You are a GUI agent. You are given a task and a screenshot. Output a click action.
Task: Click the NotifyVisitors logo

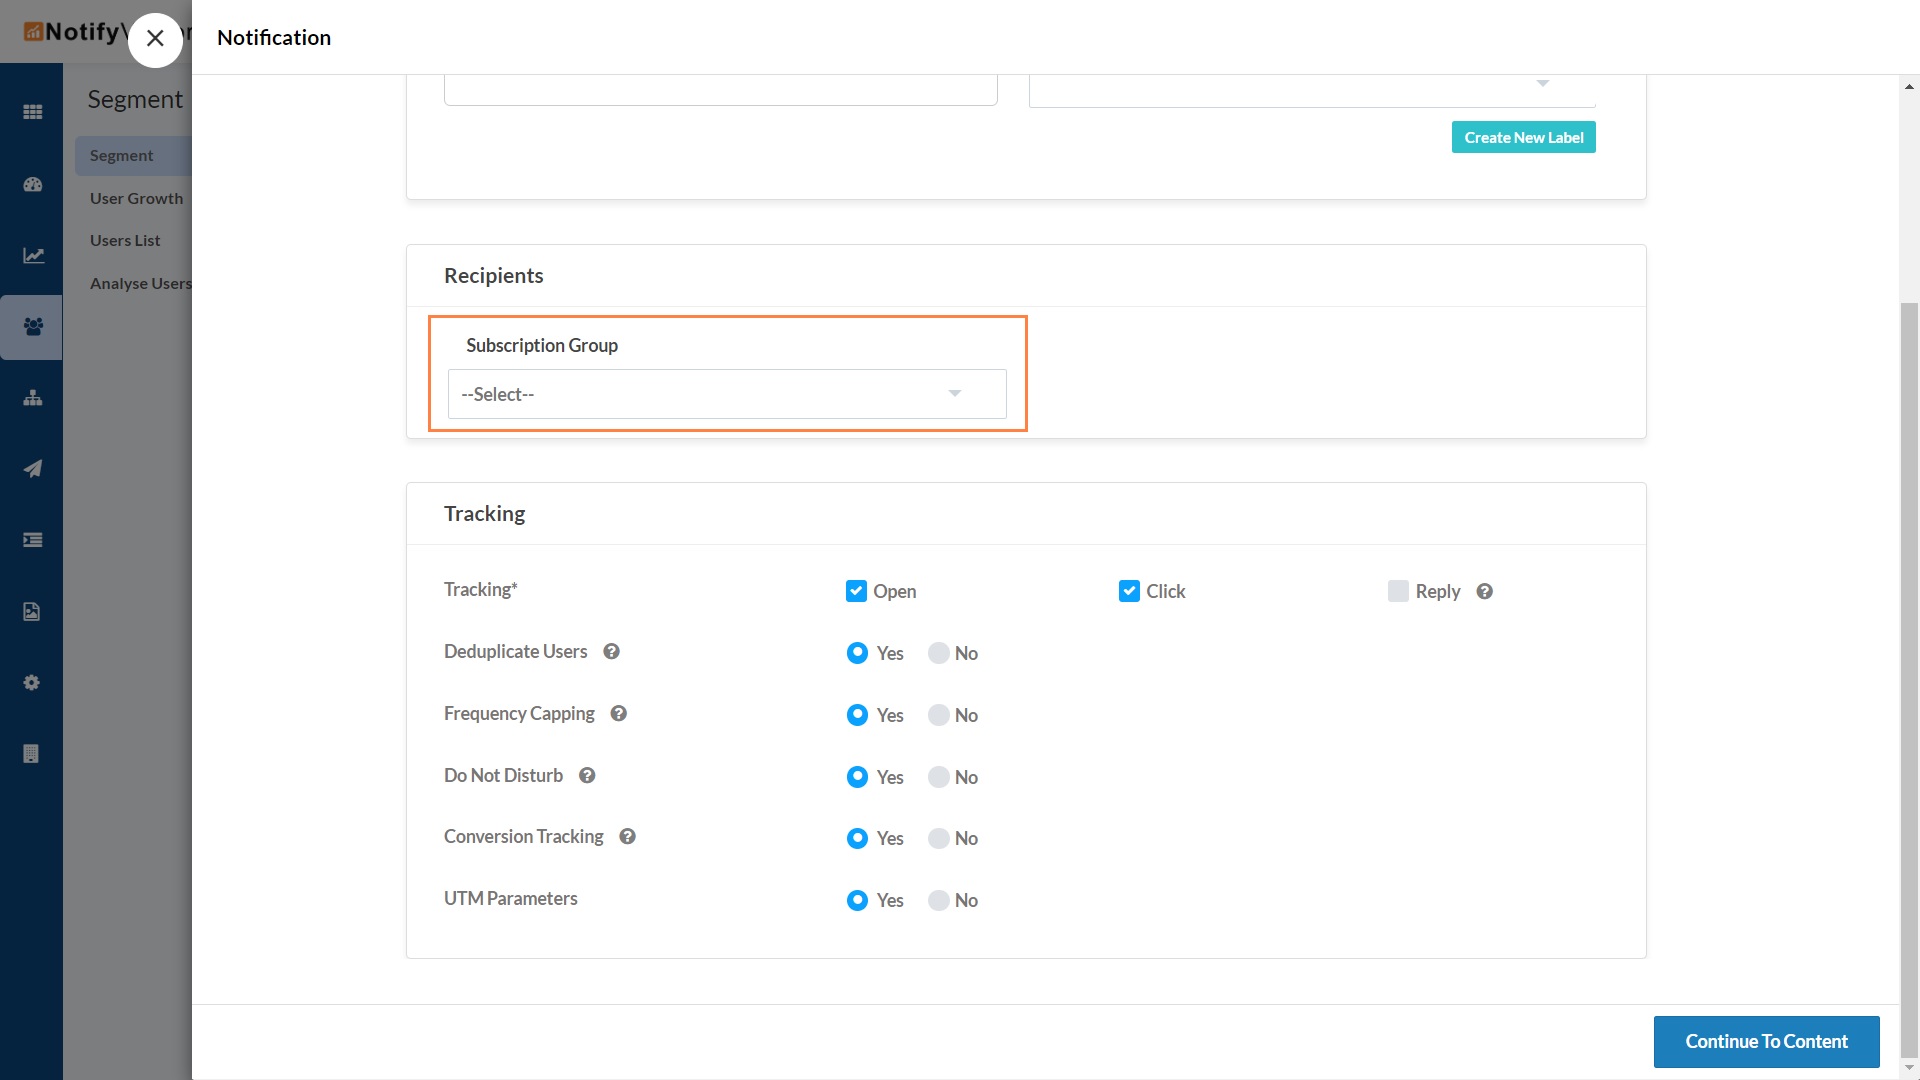click(75, 32)
